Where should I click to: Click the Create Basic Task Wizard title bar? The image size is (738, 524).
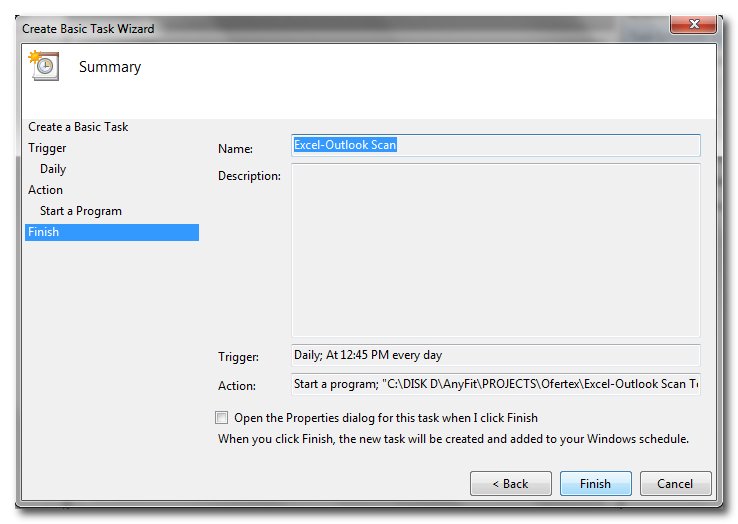[300, 29]
